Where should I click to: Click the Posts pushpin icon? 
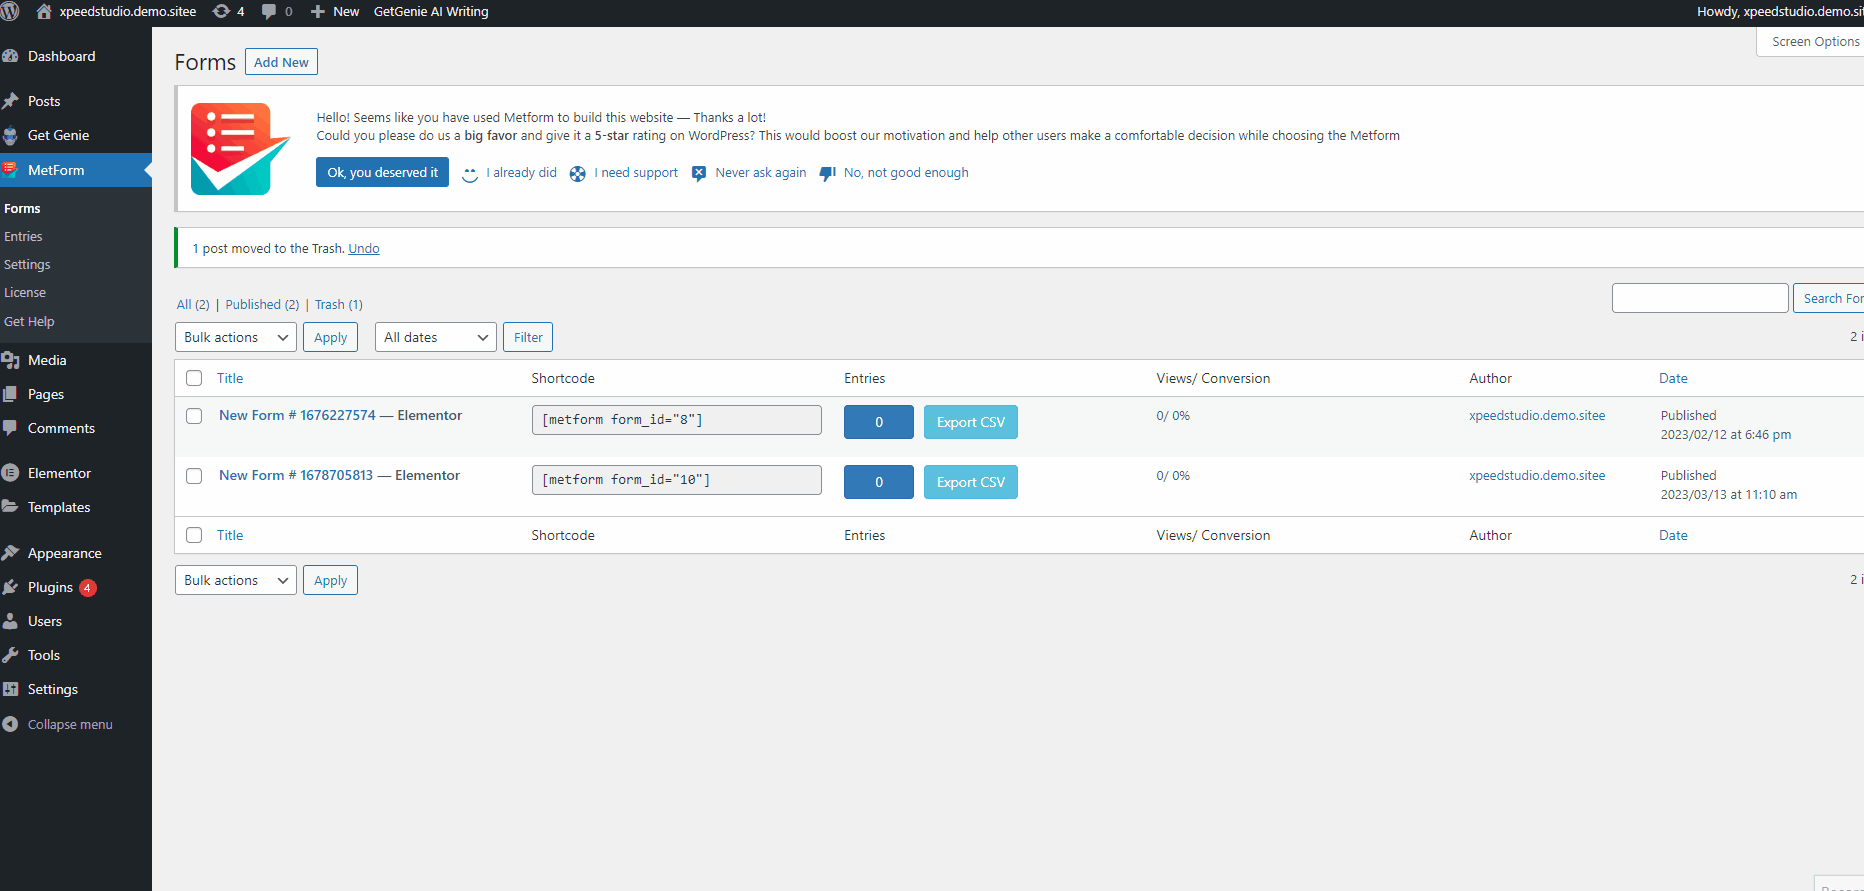[x=10, y=101]
